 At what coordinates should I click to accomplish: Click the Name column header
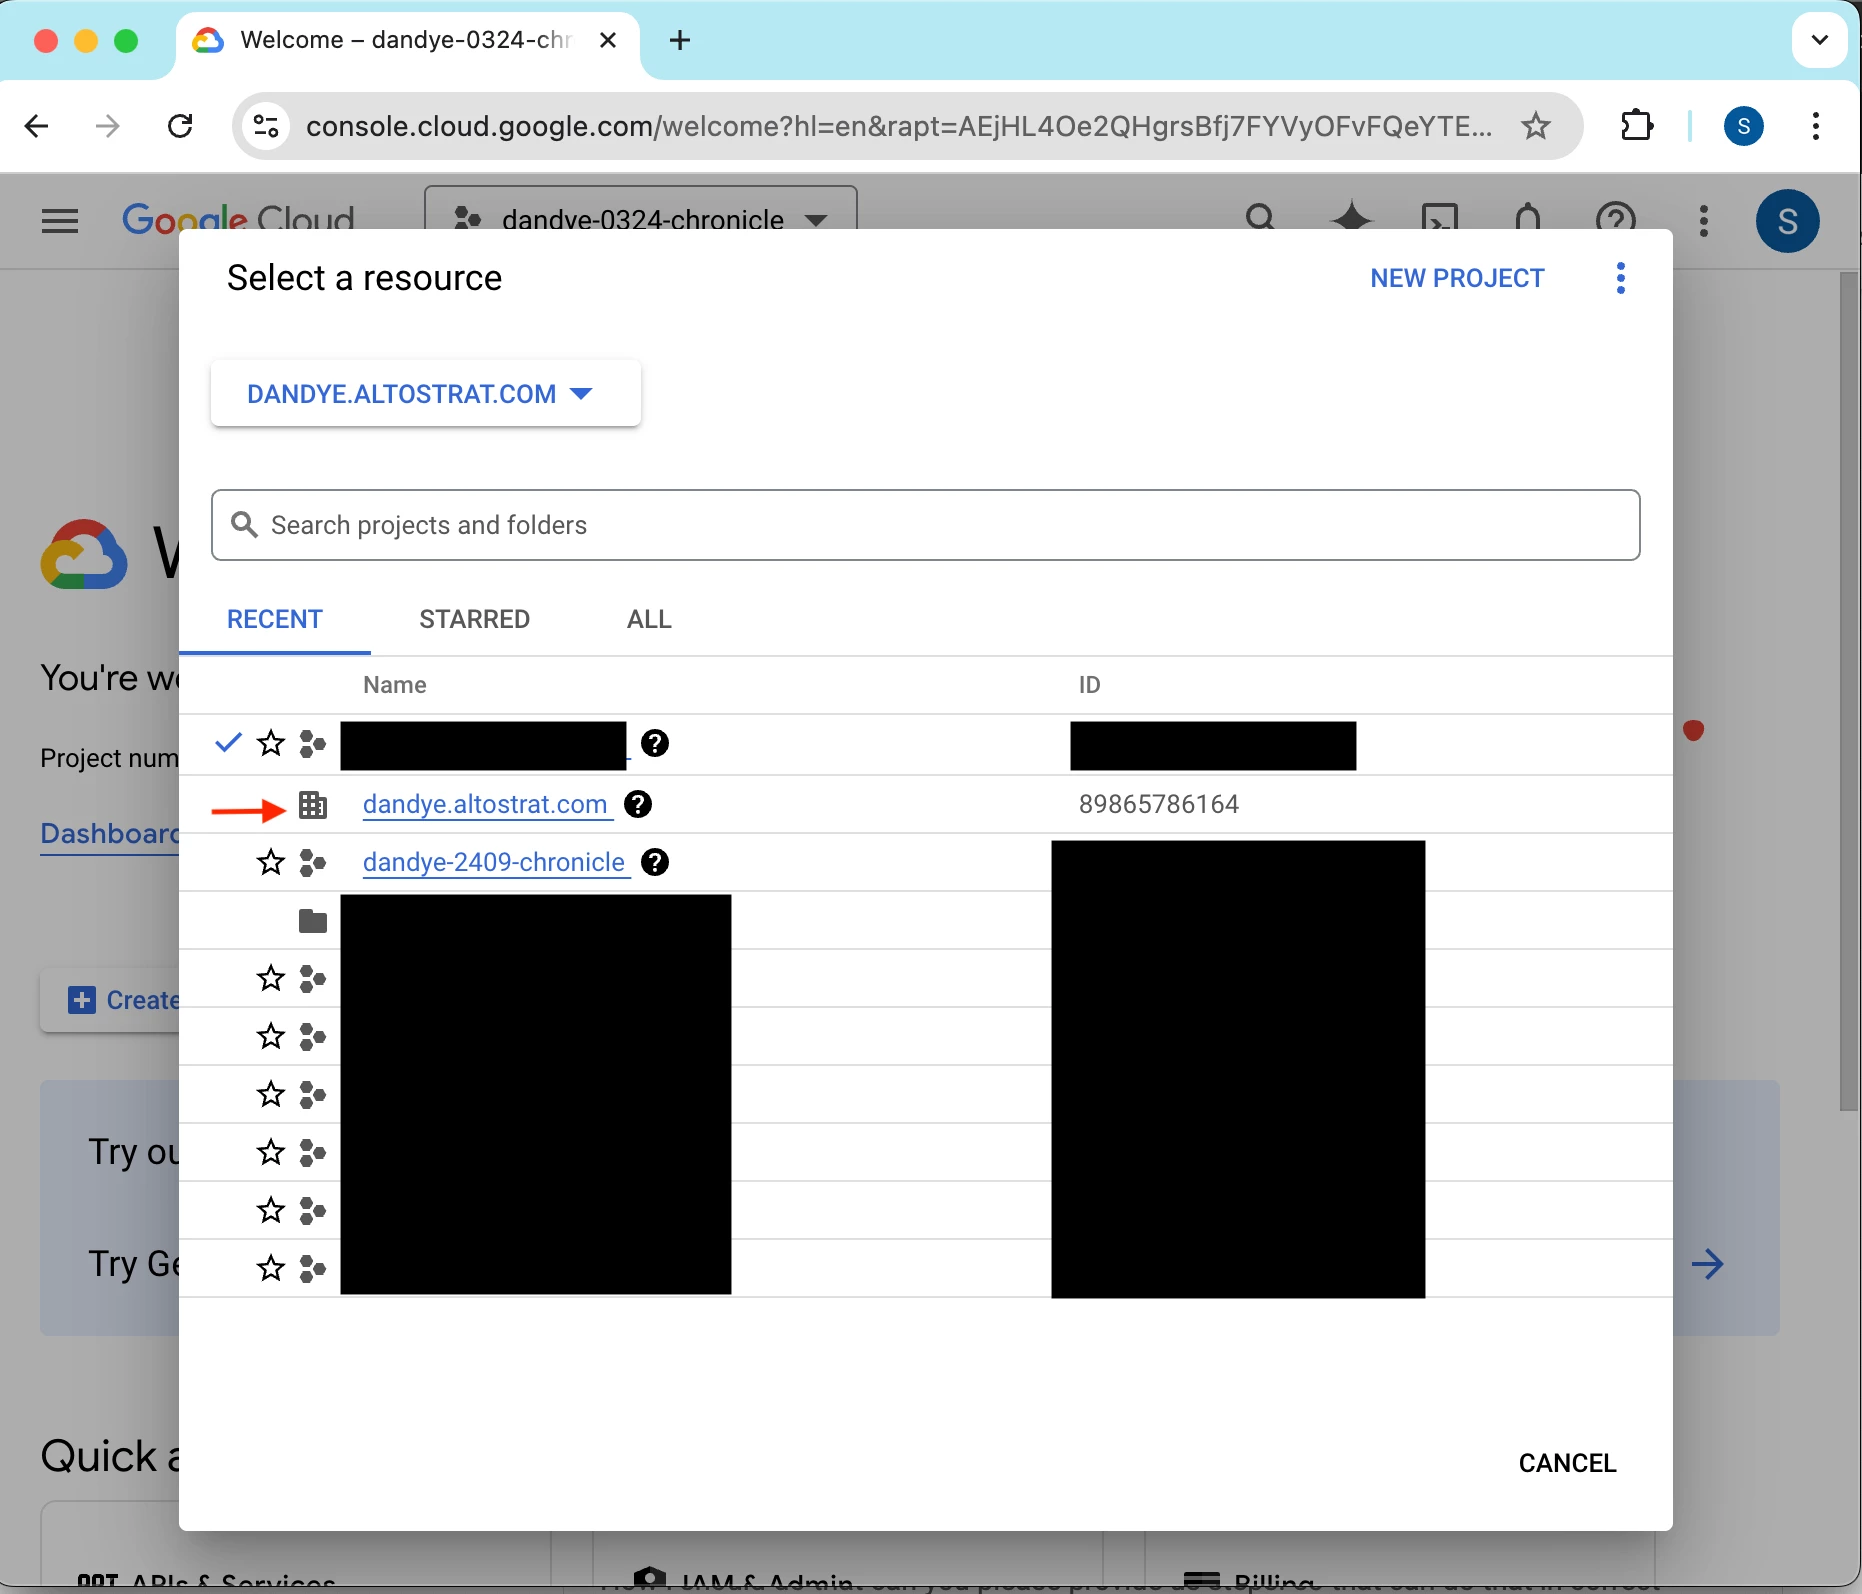[395, 685]
